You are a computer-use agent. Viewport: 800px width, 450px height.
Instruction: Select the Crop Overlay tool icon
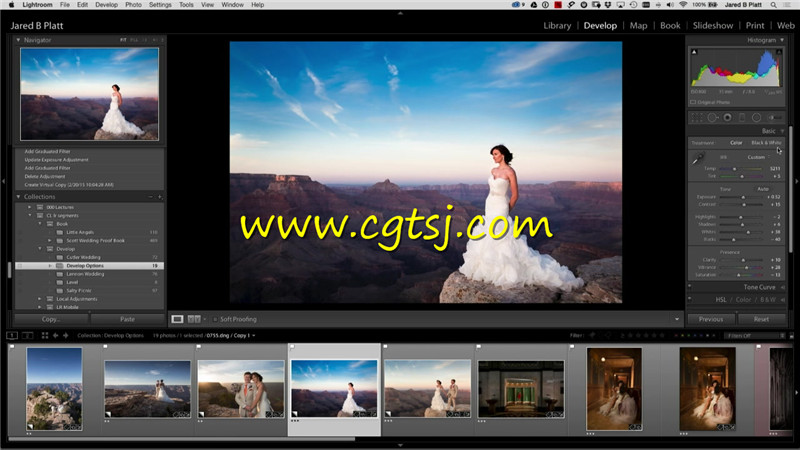tap(696, 117)
